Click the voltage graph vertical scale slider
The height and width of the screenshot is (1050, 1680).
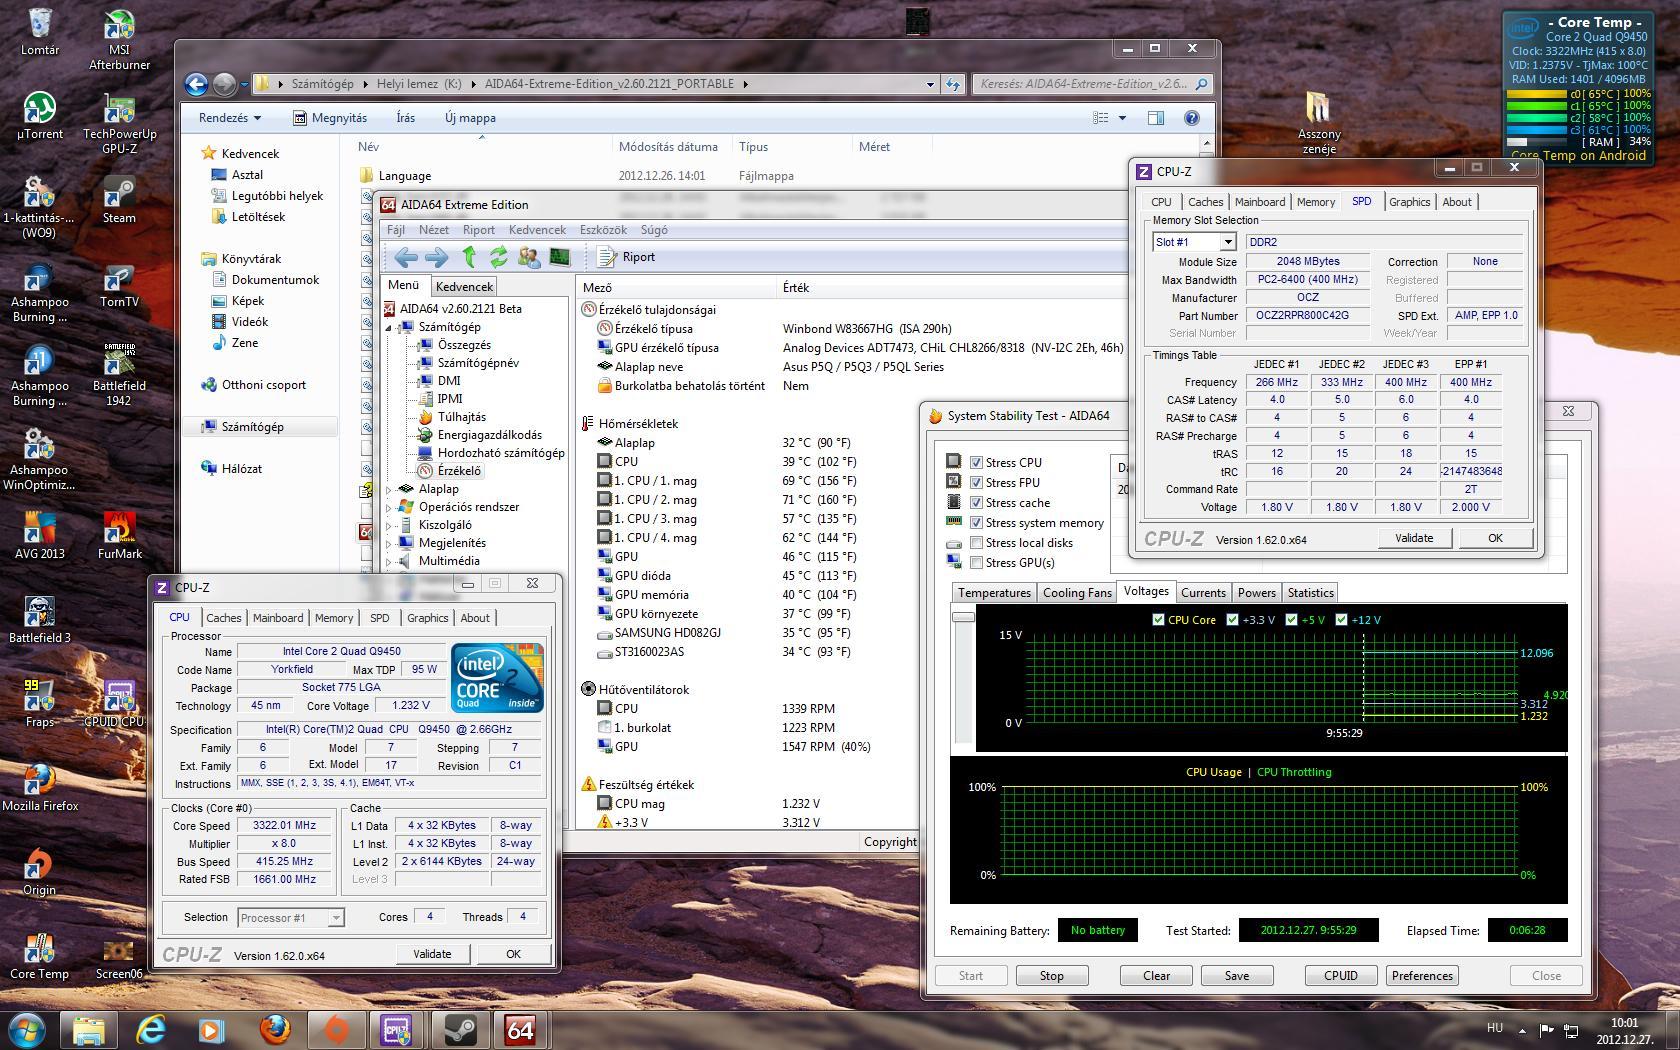coord(963,618)
